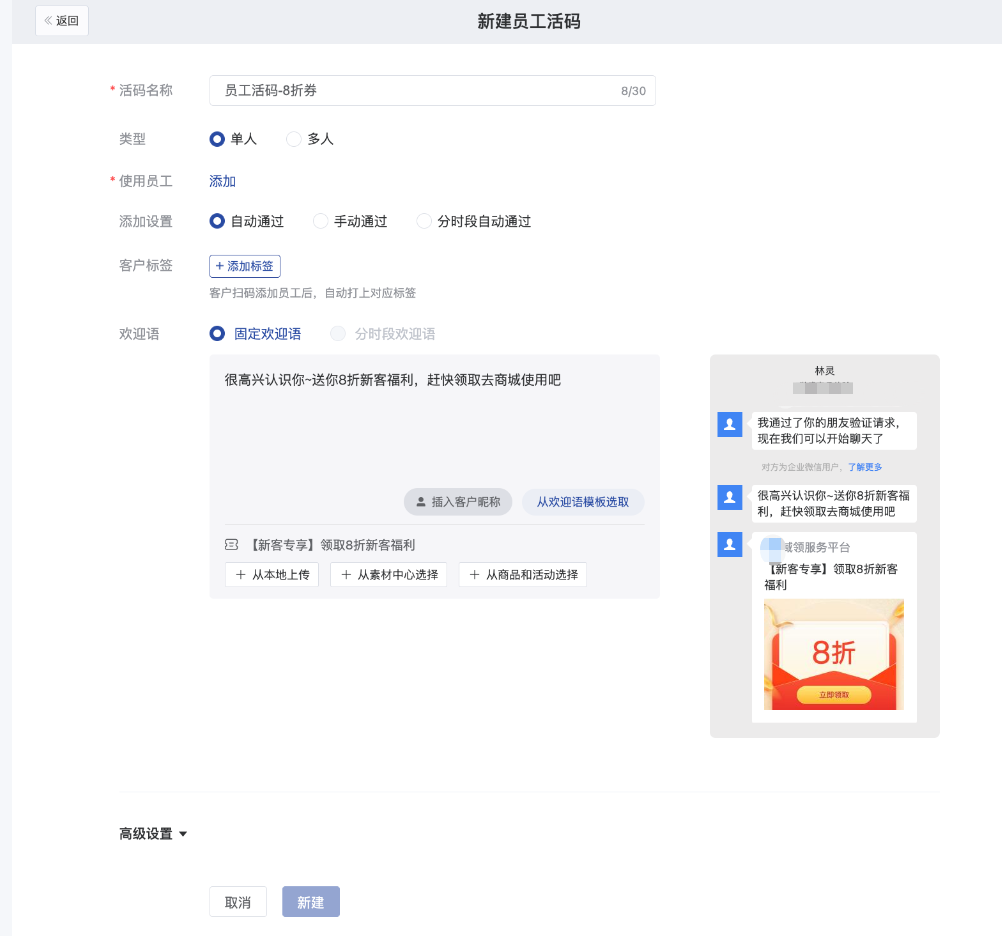Click avatar next to friend verification message
This screenshot has width=1002, height=936.
[x=730, y=424]
